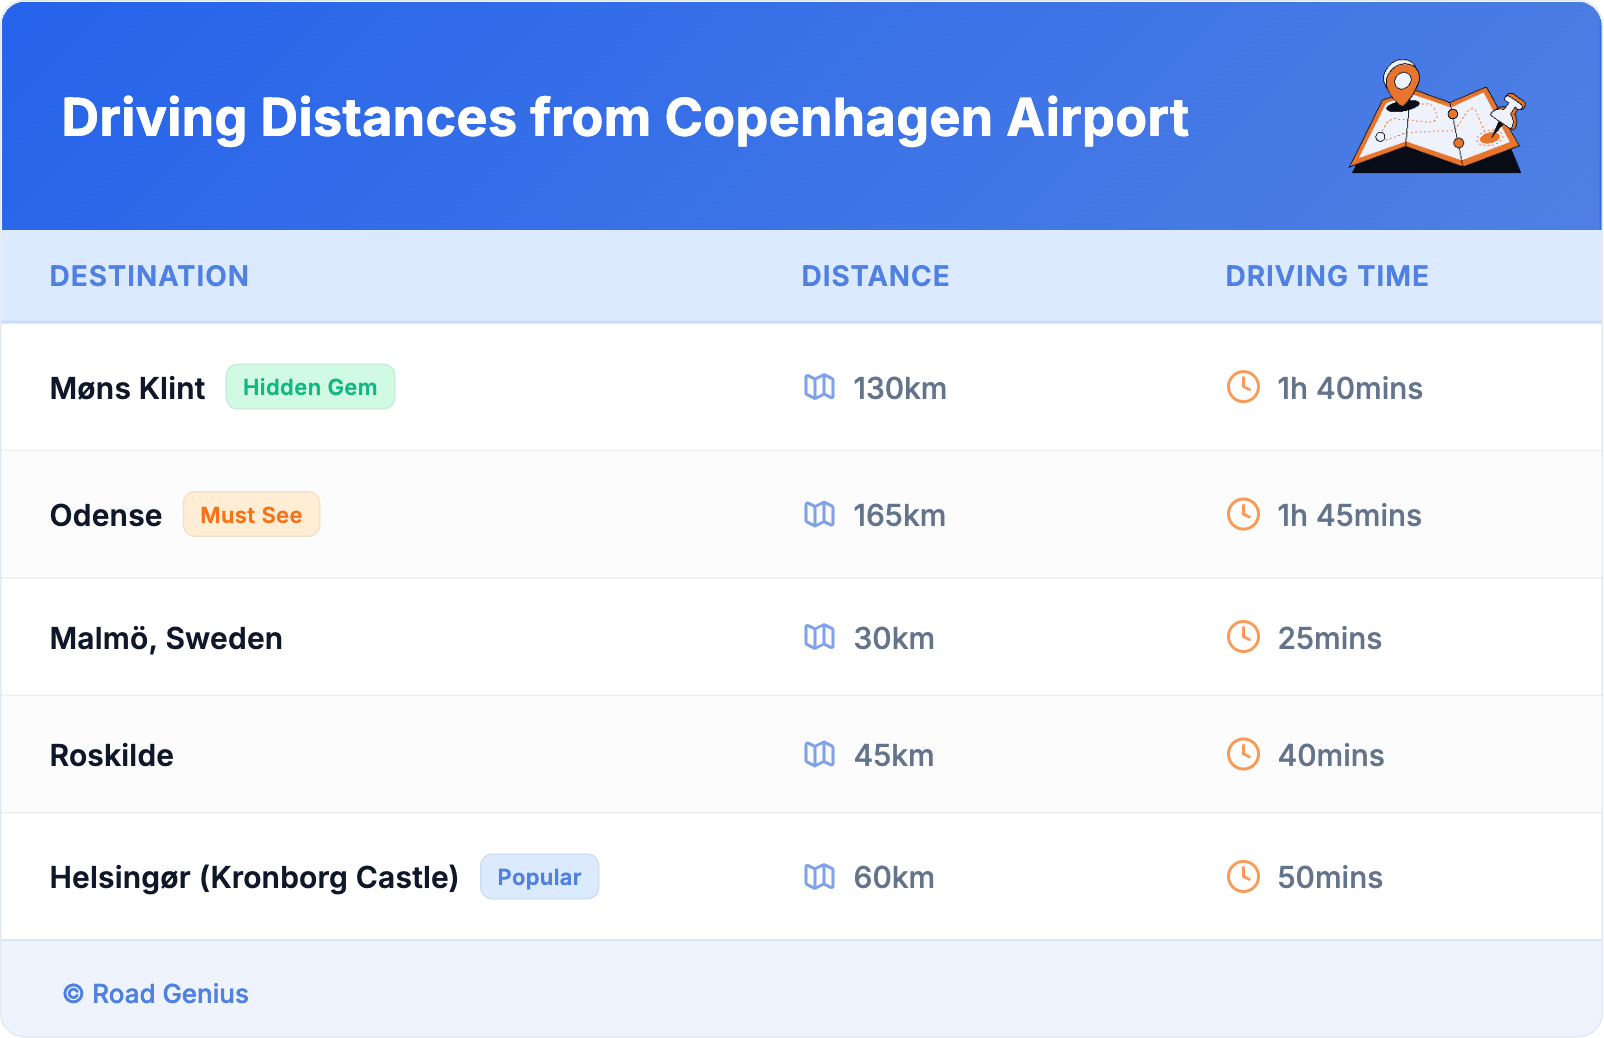
Task: Click the Hidden Gem badge
Action: [x=310, y=387]
